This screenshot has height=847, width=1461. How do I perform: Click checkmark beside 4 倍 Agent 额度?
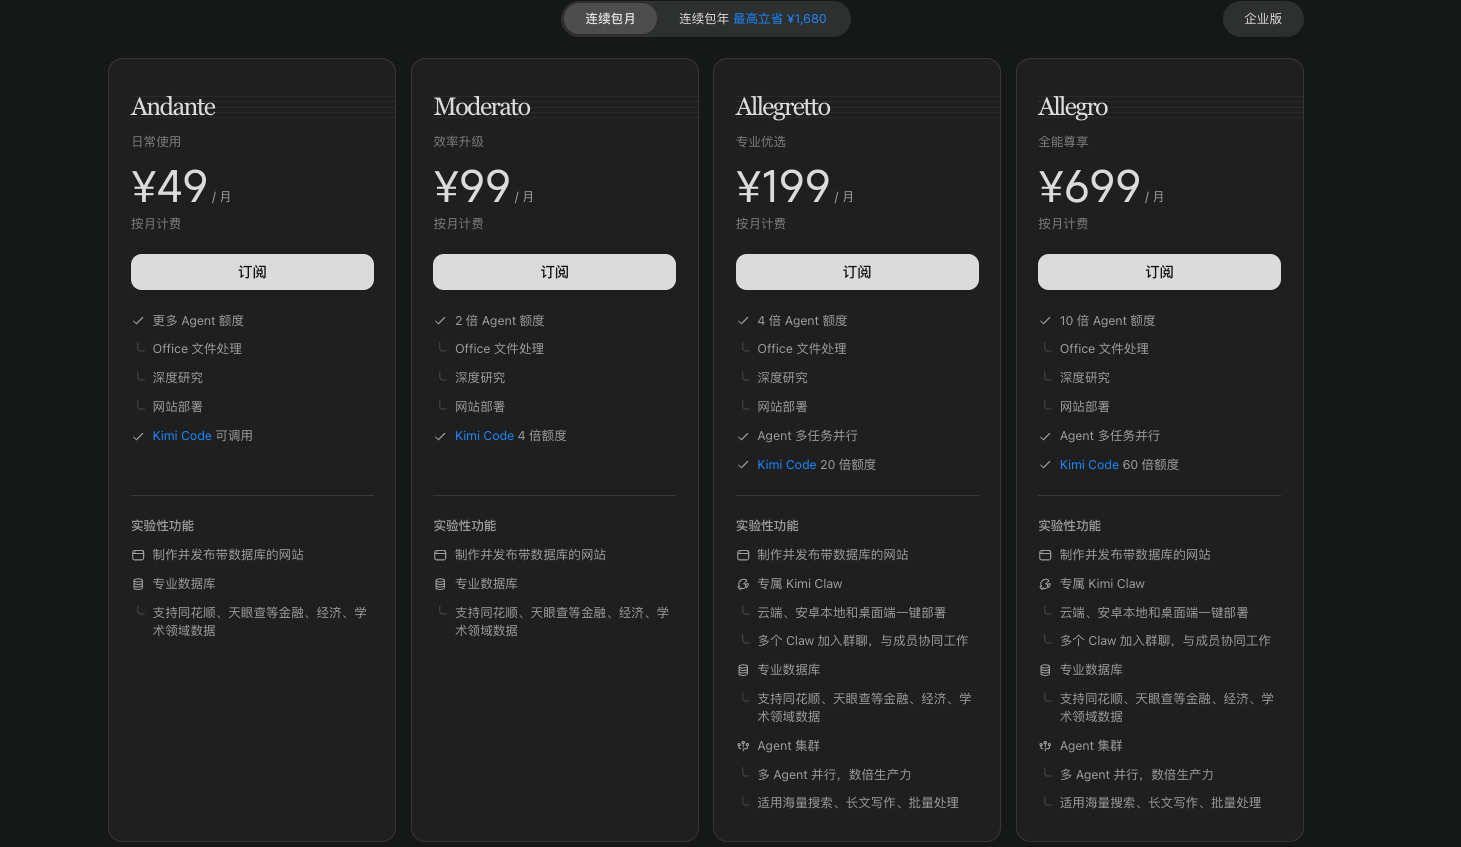[743, 321]
